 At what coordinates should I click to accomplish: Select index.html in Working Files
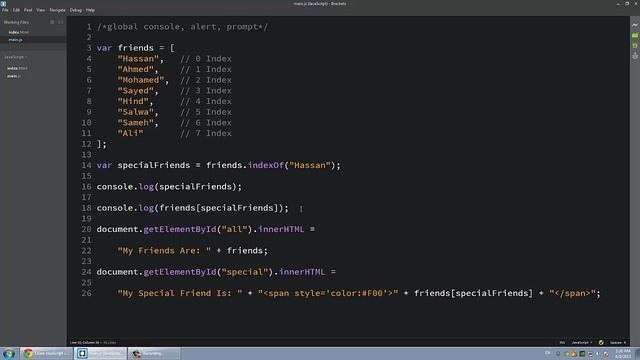click(x=19, y=32)
